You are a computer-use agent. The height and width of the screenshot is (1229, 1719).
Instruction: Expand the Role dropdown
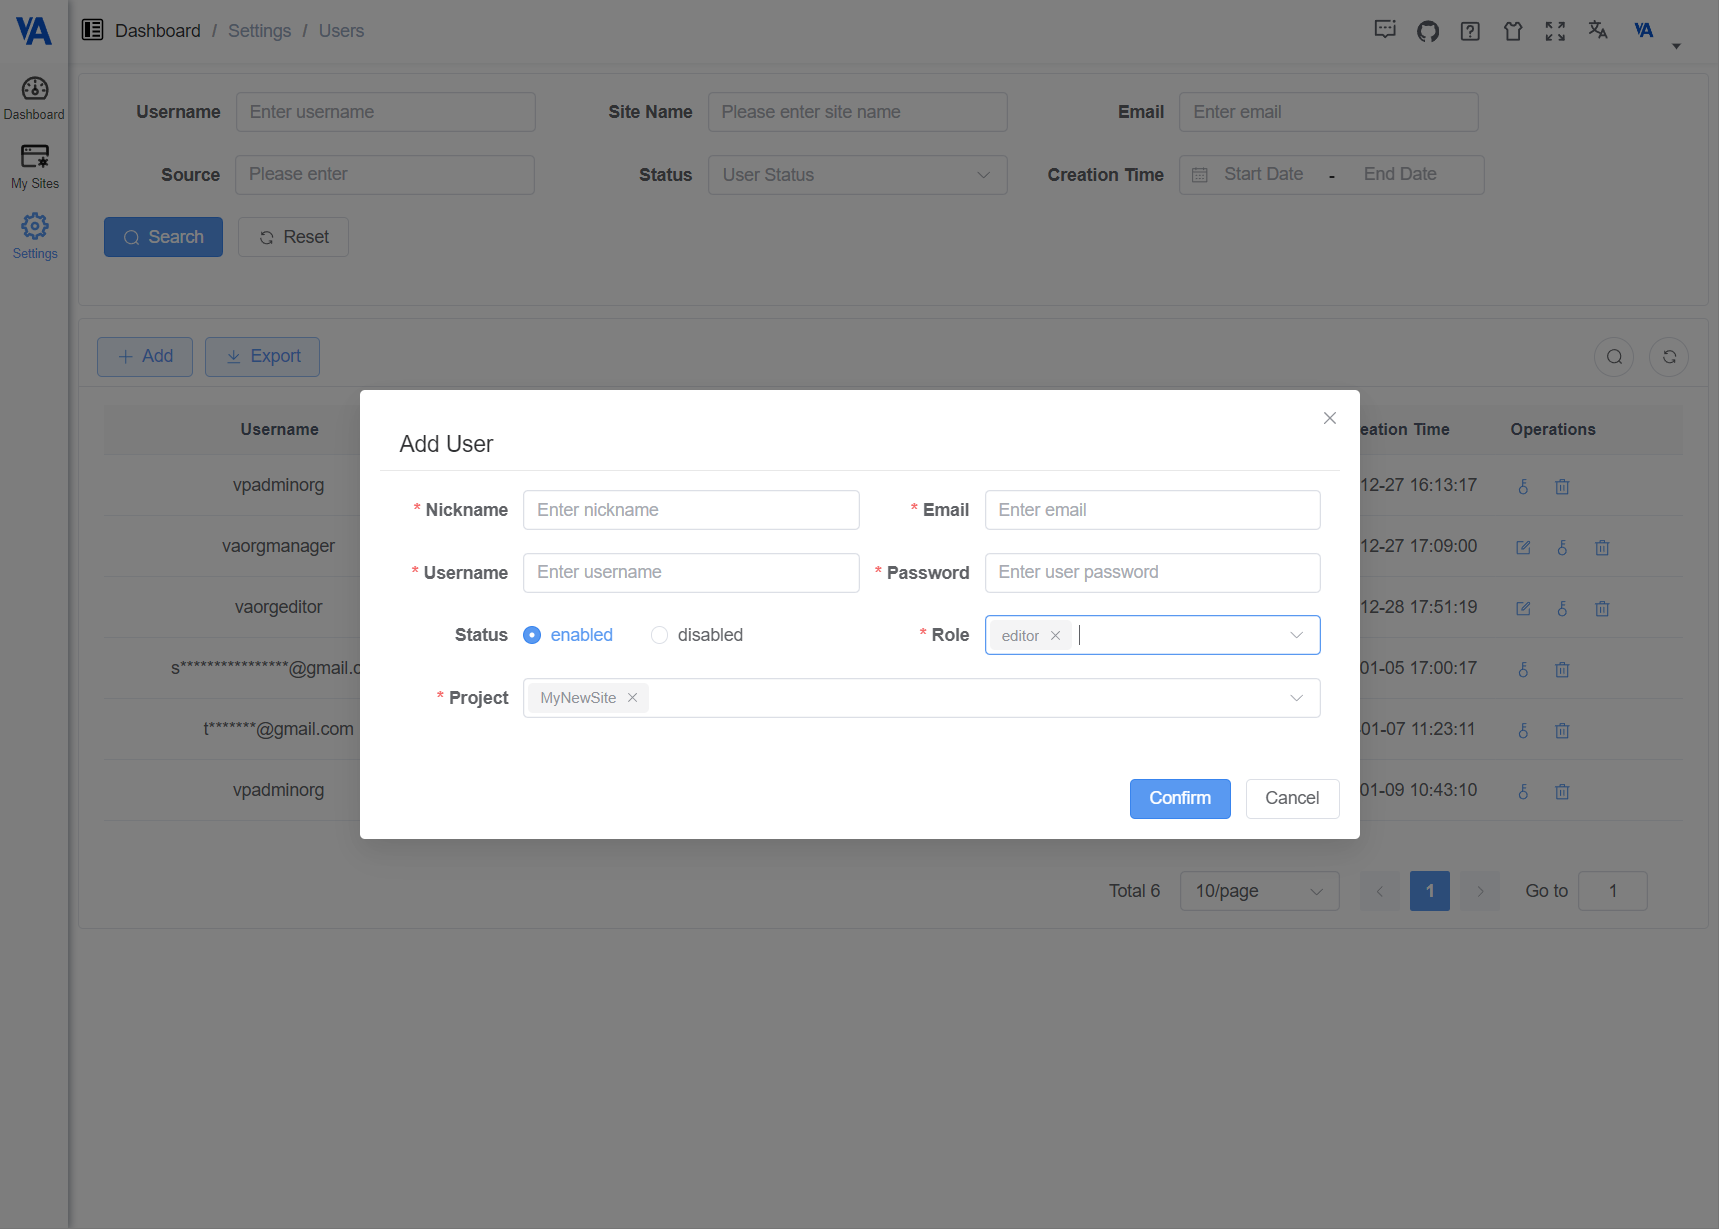click(x=1296, y=635)
